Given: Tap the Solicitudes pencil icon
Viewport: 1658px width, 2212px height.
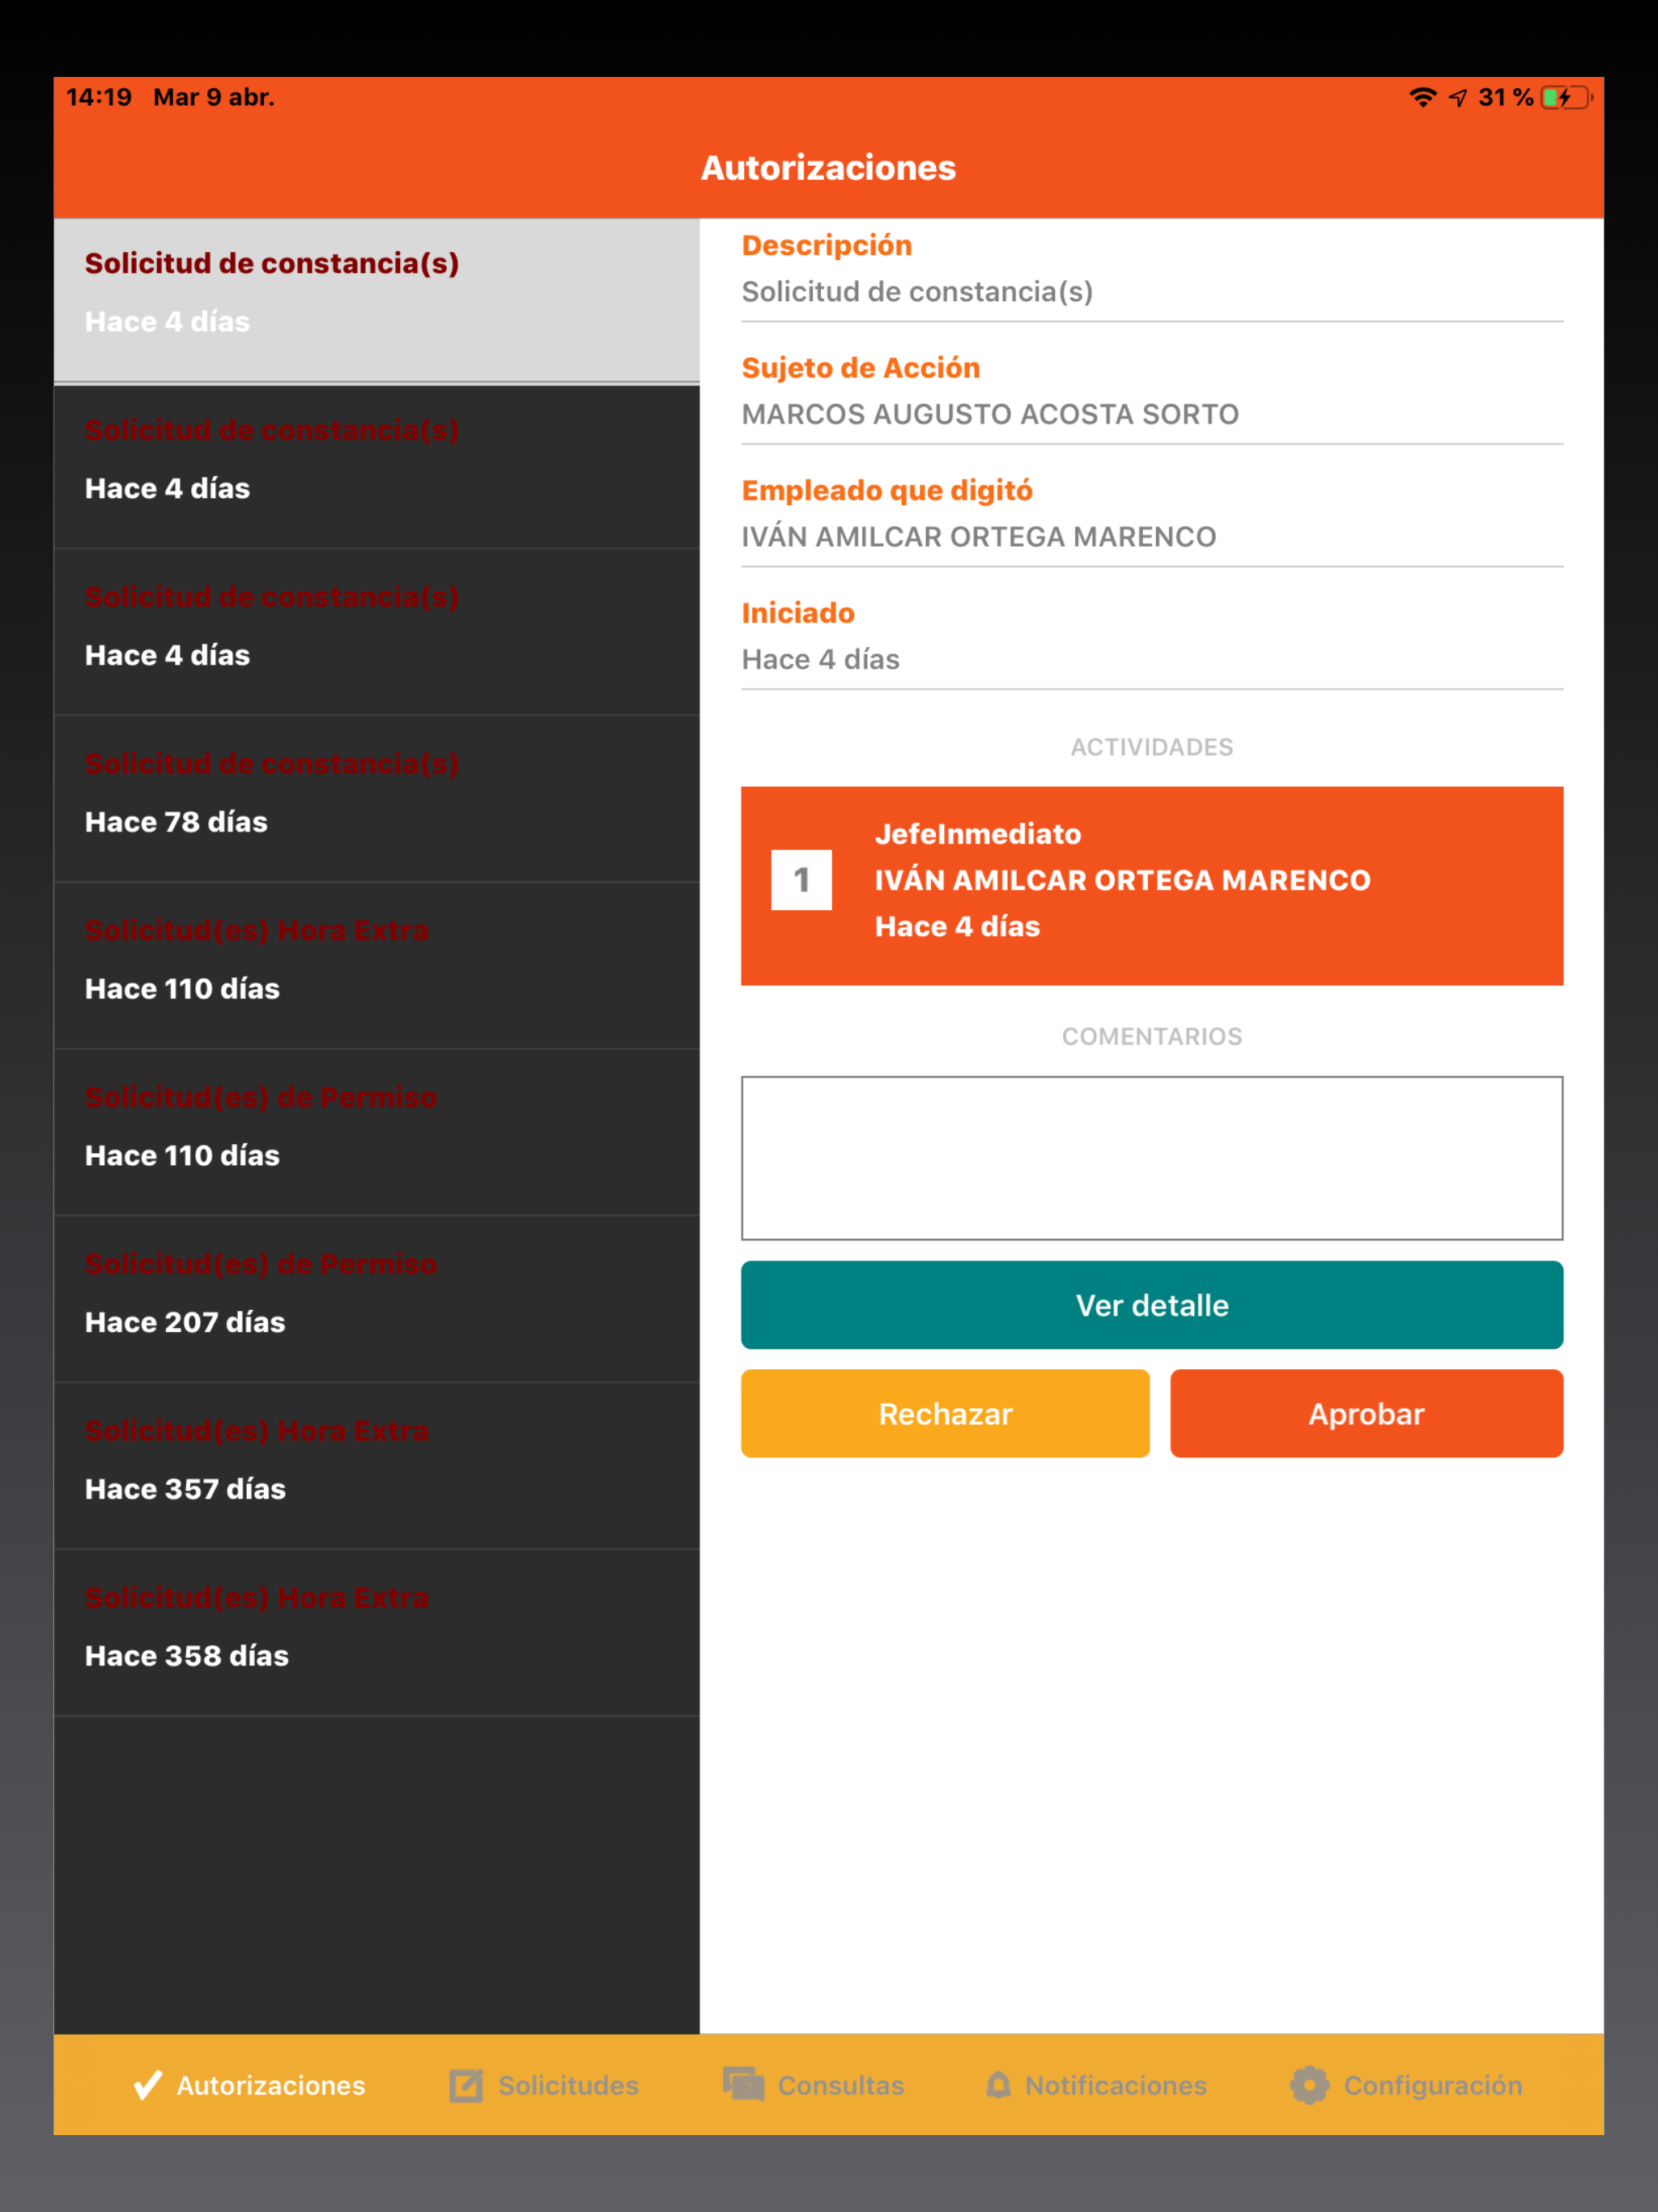Looking at the screenshot, I should (x=466, y=2085).
